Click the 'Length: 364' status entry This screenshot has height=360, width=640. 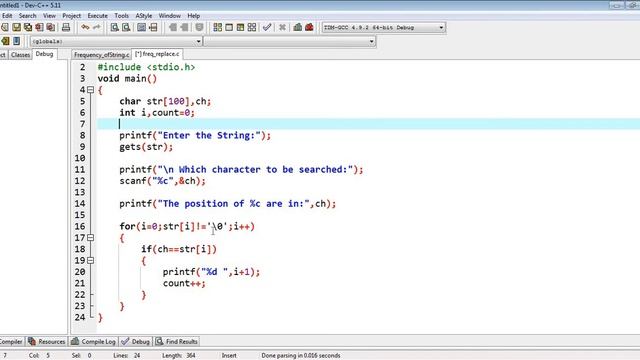click(x=179, y=356)
